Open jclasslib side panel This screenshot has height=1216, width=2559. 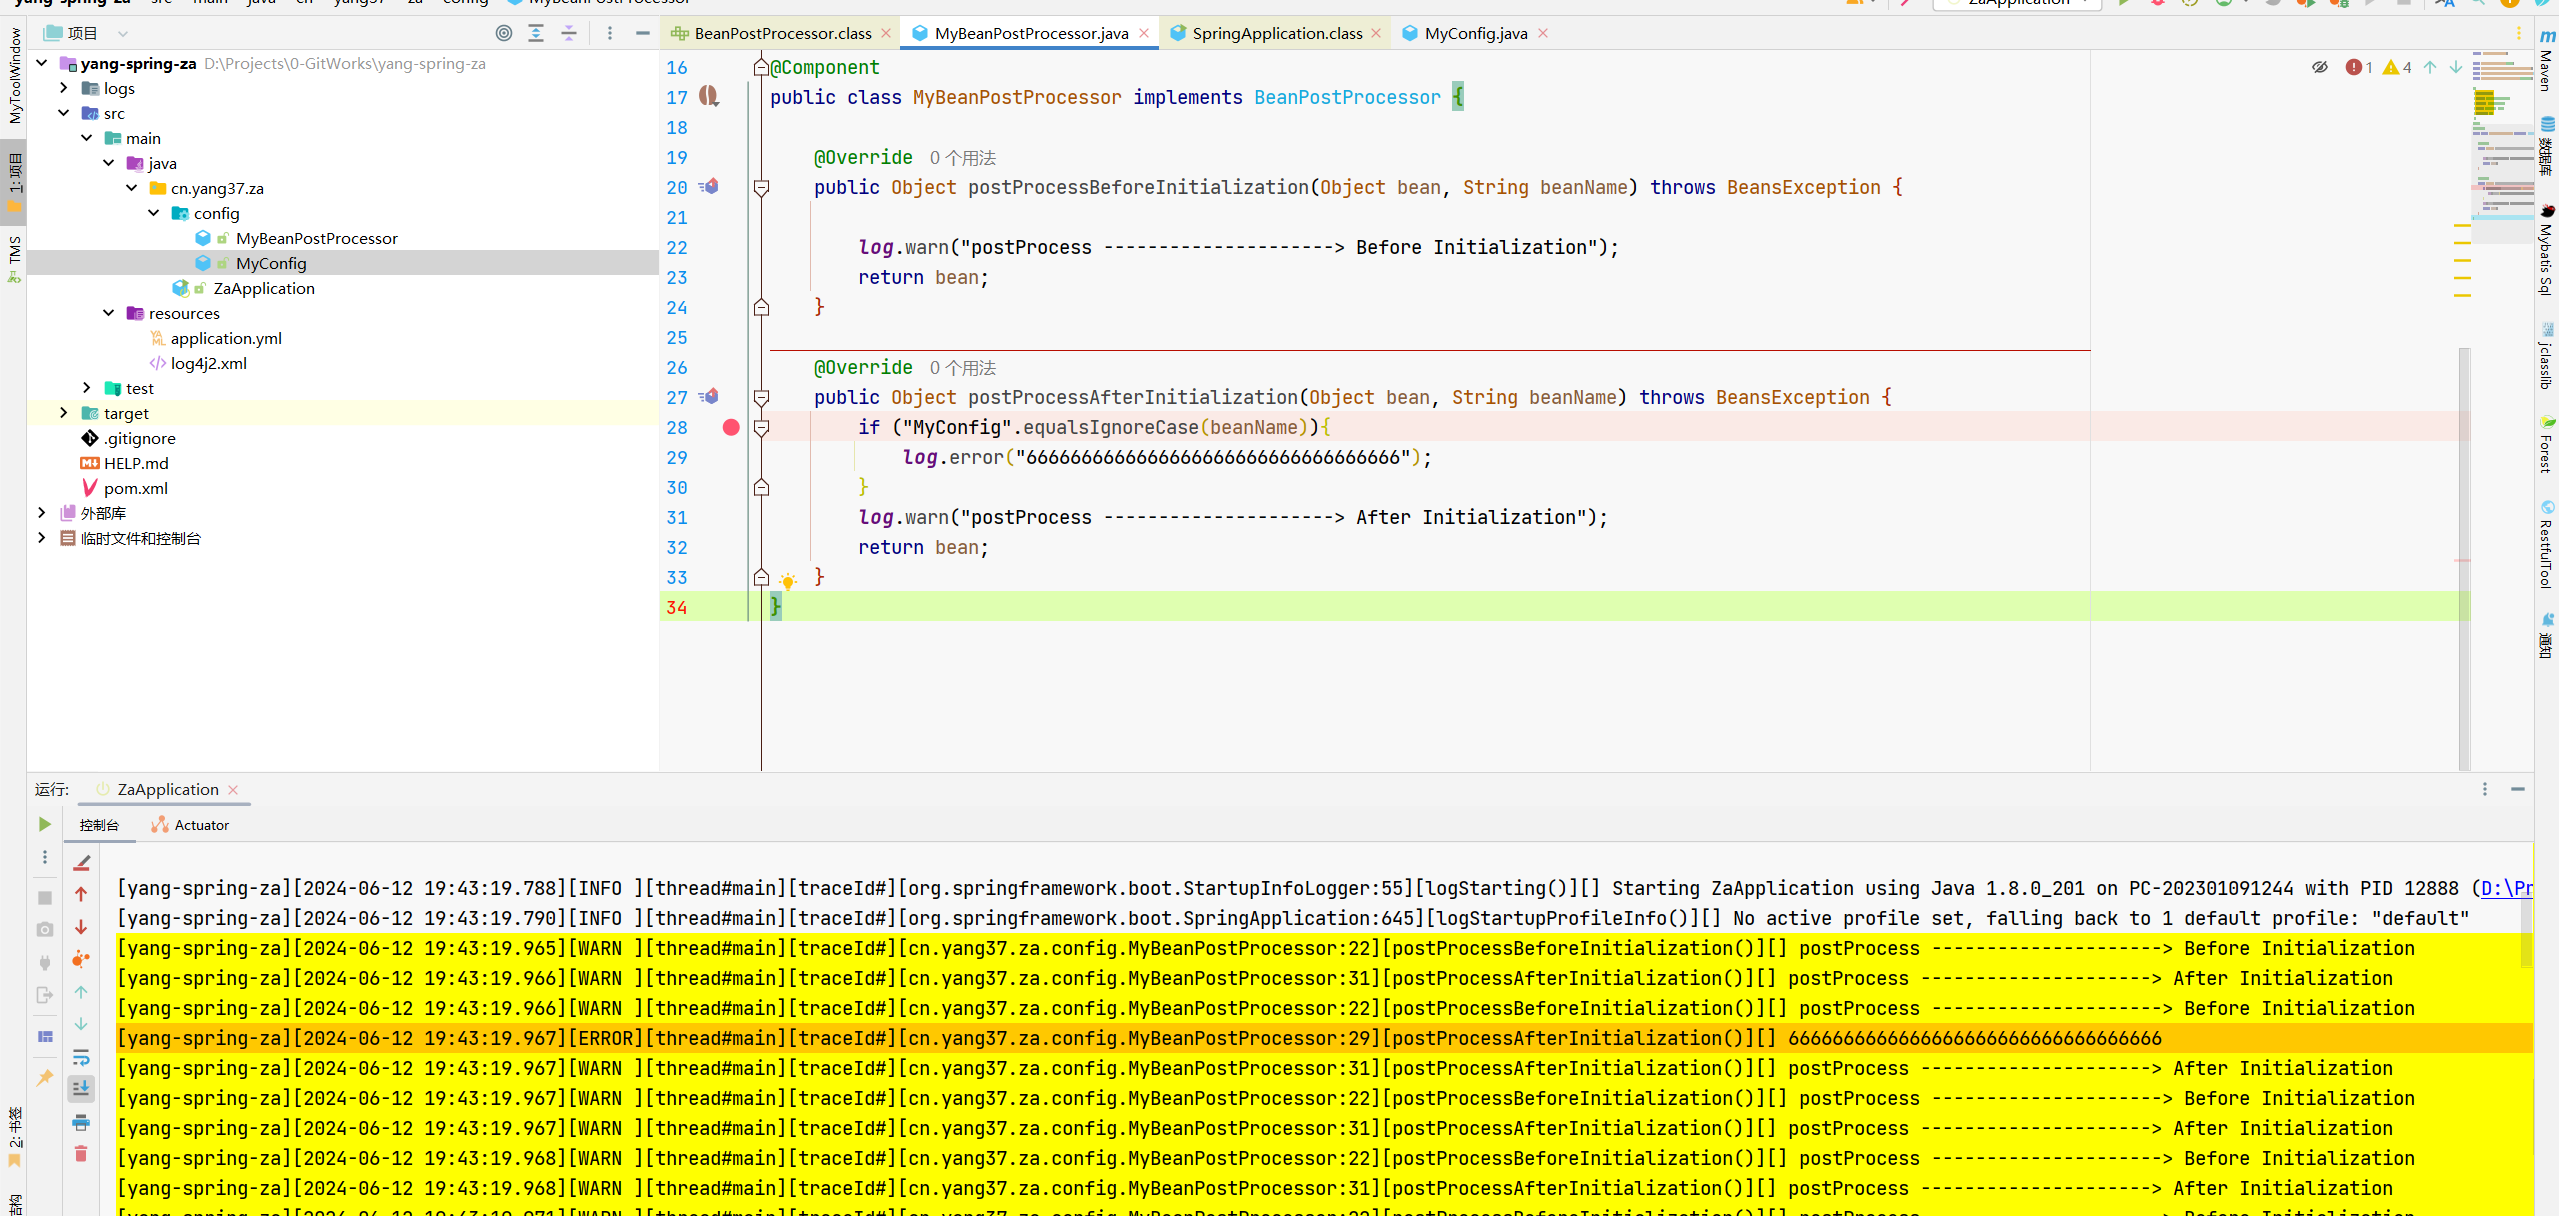[2547, 356]
